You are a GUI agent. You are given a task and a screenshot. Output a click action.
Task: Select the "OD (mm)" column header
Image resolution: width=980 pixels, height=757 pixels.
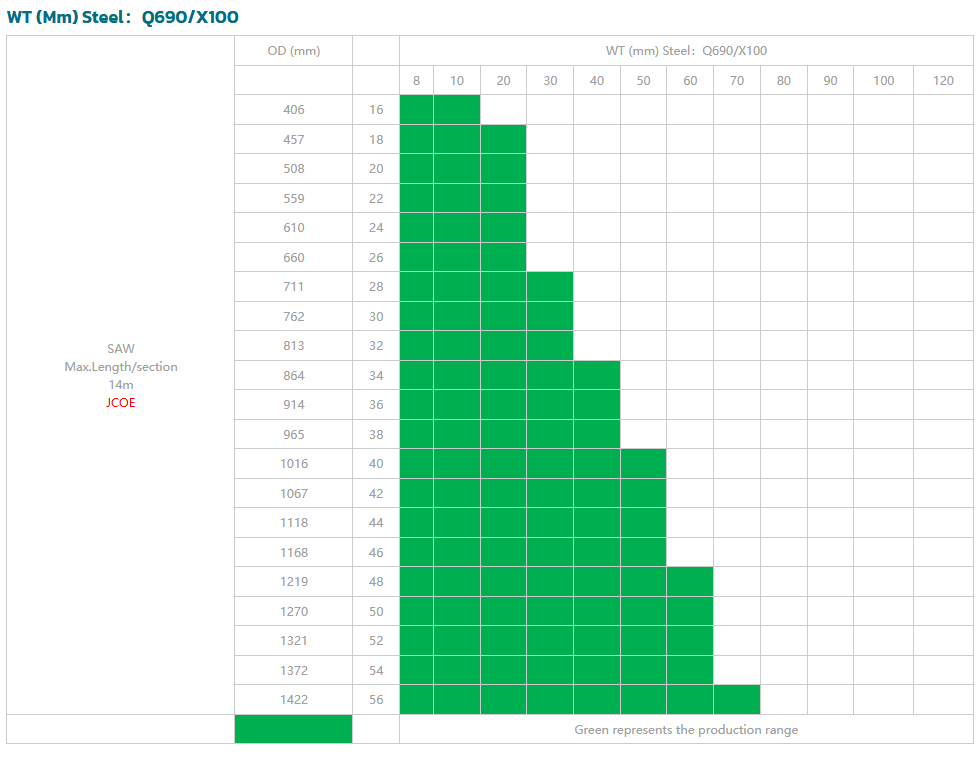(293, 51)
